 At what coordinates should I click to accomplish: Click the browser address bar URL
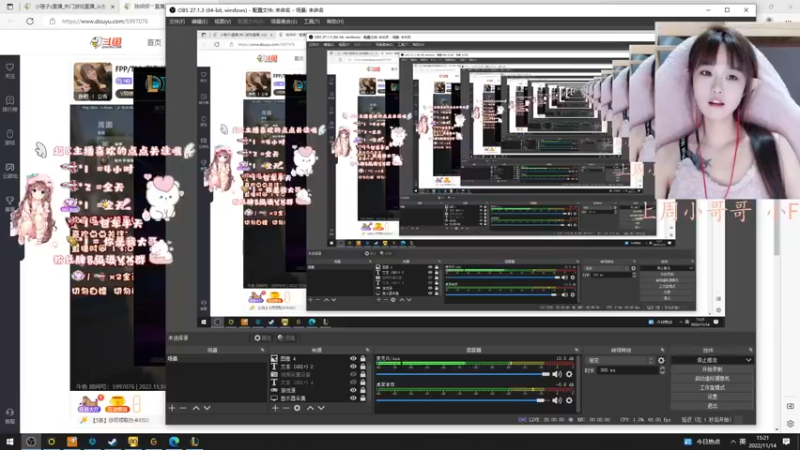(x=105, y=21)
